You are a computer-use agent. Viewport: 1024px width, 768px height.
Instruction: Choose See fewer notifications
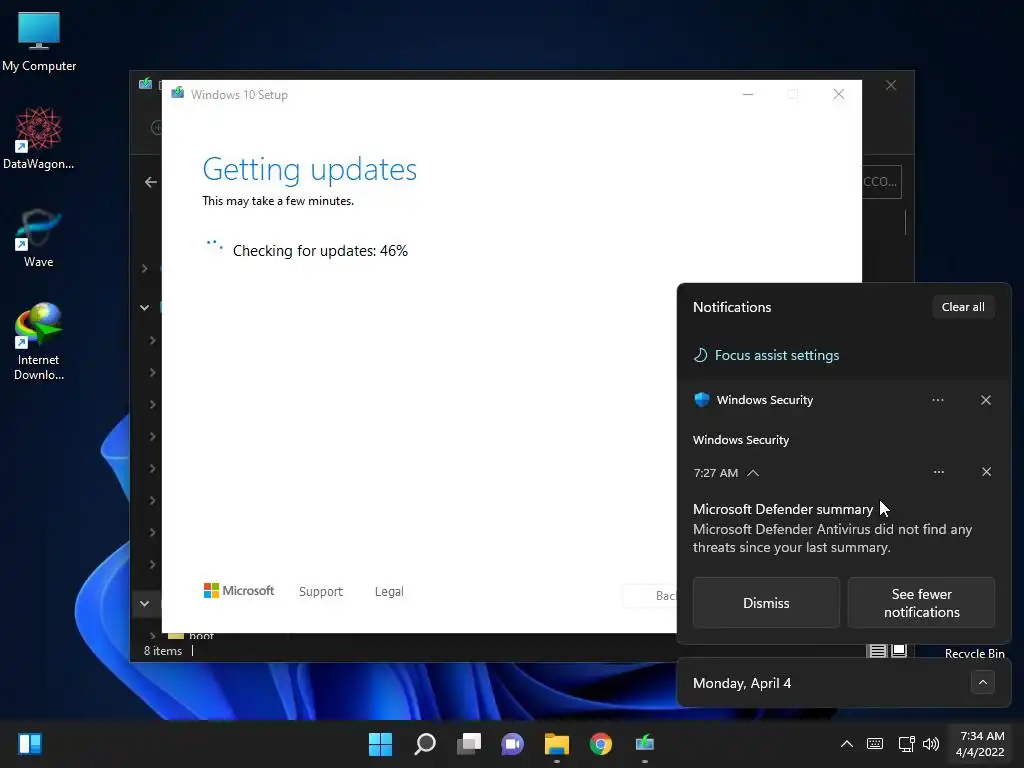pos(921,603)
